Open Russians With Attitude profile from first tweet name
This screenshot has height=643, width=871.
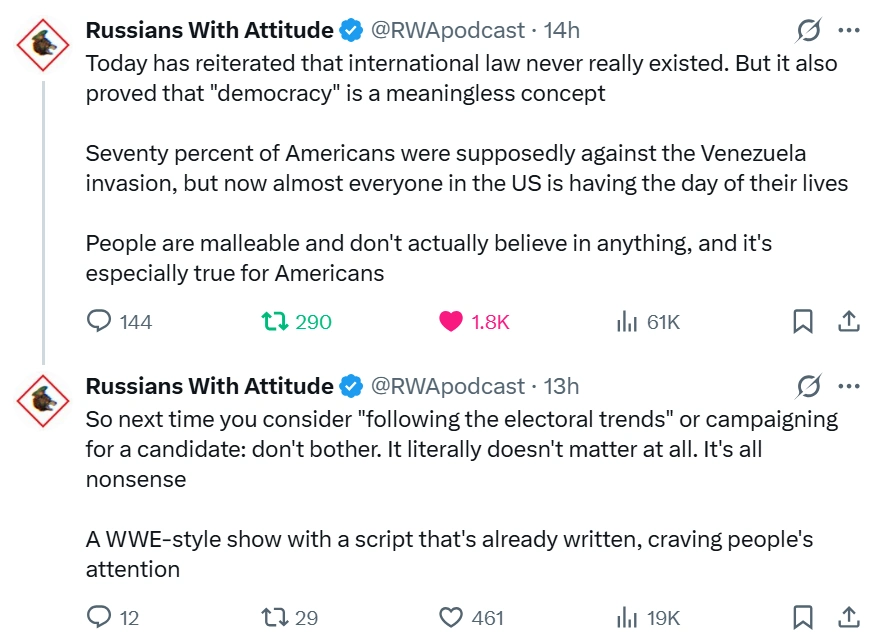tap(209, 31)
